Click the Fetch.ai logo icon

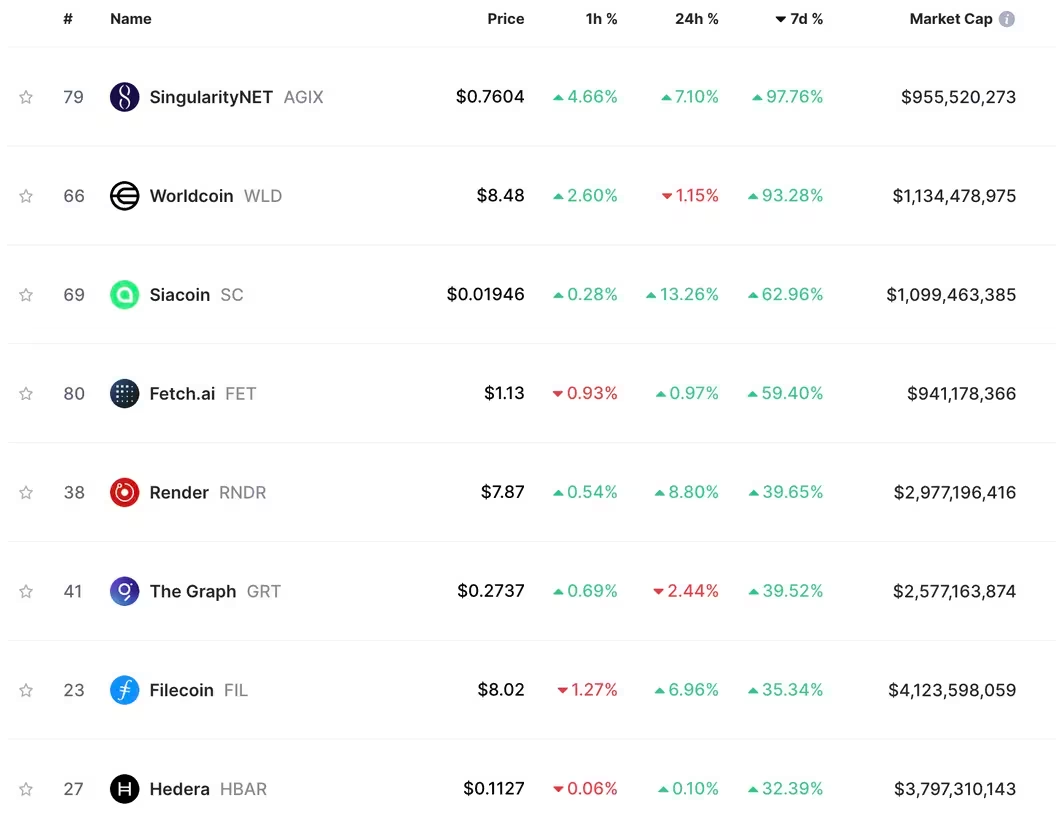pos(124,393)
